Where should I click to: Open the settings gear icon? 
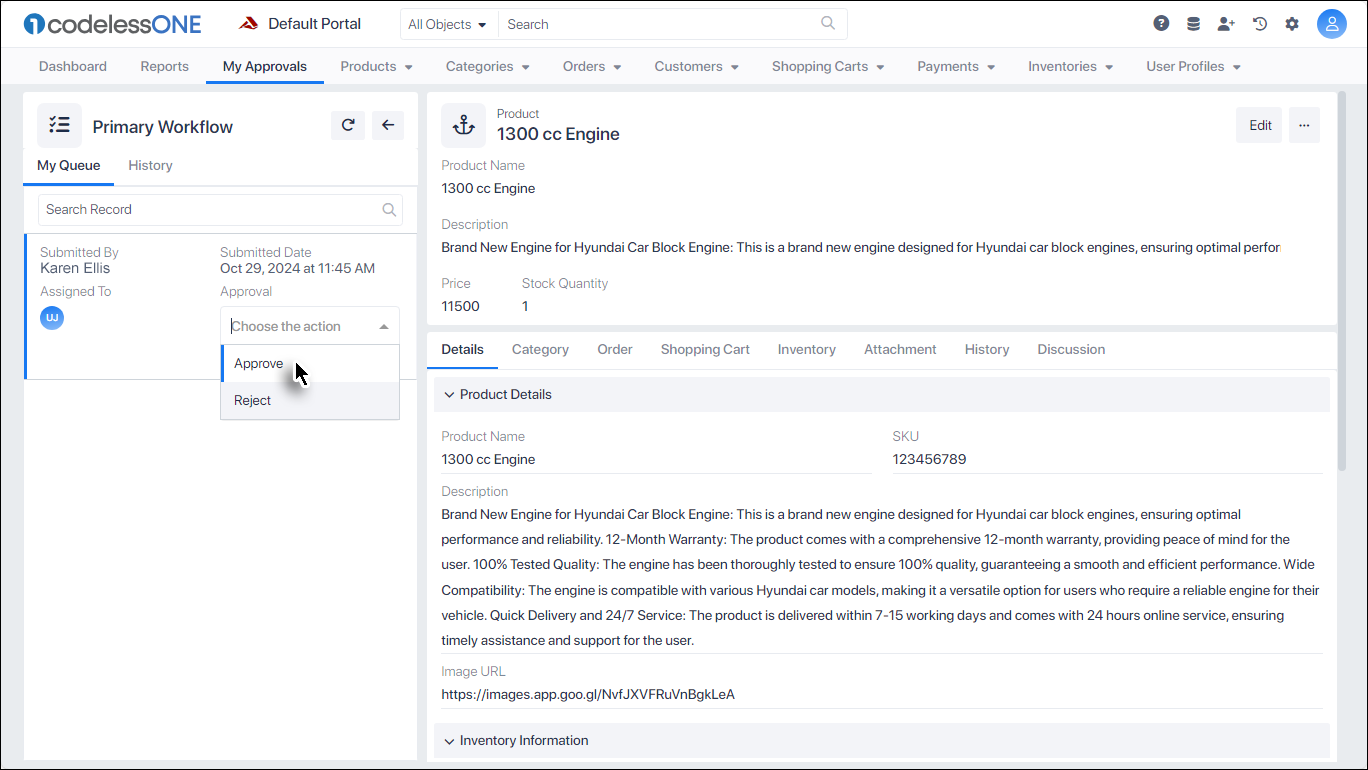click(1292, 22)
